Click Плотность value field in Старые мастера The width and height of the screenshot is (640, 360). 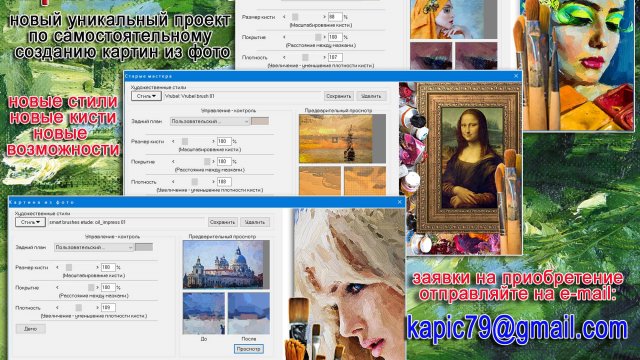pyautogui.click(x=224, y=182)
